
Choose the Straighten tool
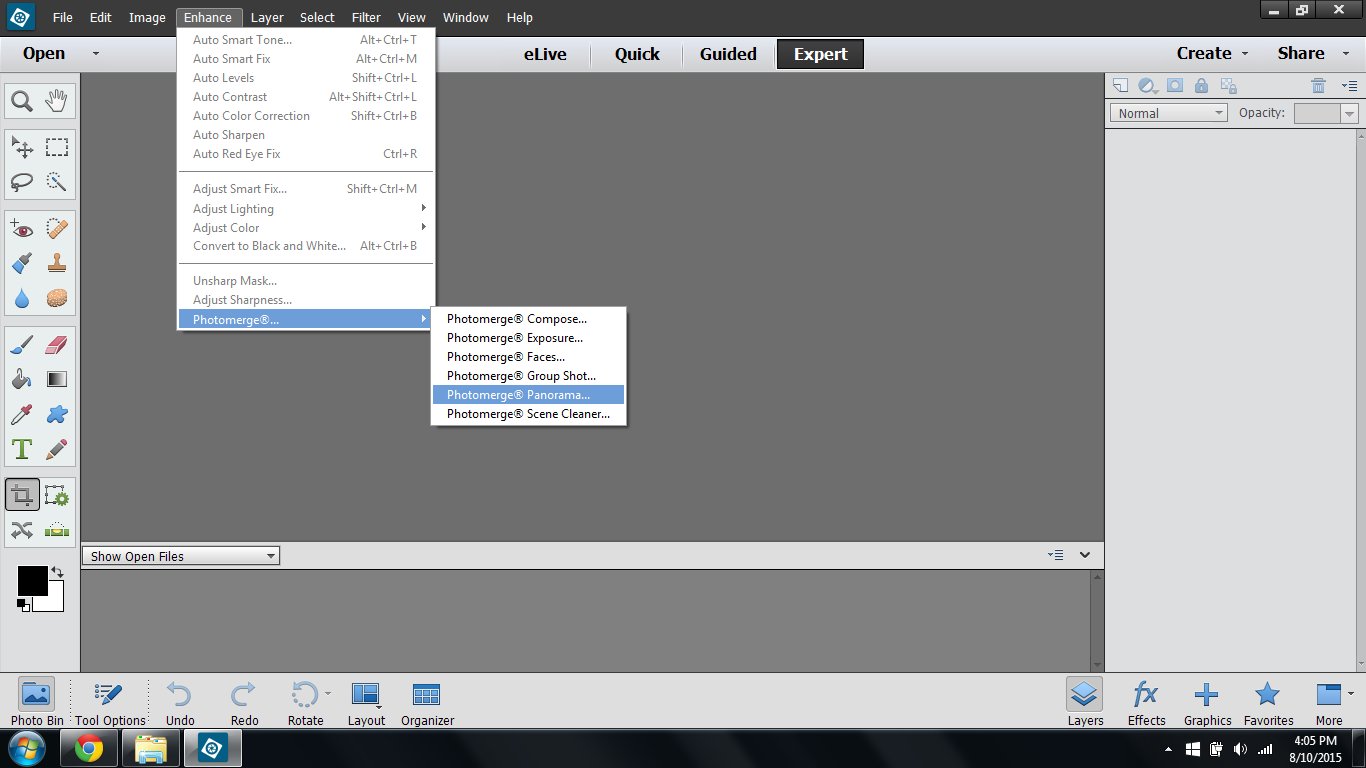[x=57, y=530]
